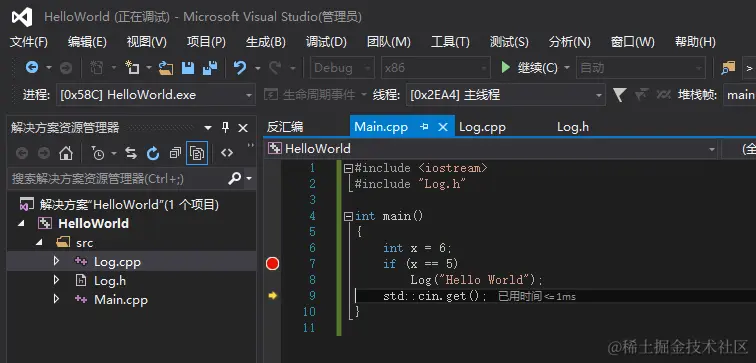Open the 编辑(E) menu
Image resolution: width=756 pixels, height=363 pixels.
tap(87, 42)
